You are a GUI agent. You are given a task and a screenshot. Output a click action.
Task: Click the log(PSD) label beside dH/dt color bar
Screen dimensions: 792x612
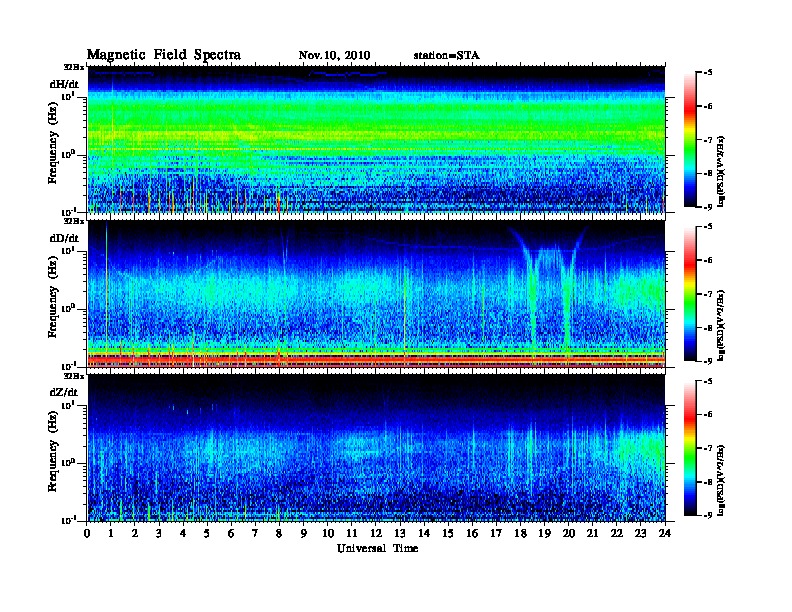point(721,171)
